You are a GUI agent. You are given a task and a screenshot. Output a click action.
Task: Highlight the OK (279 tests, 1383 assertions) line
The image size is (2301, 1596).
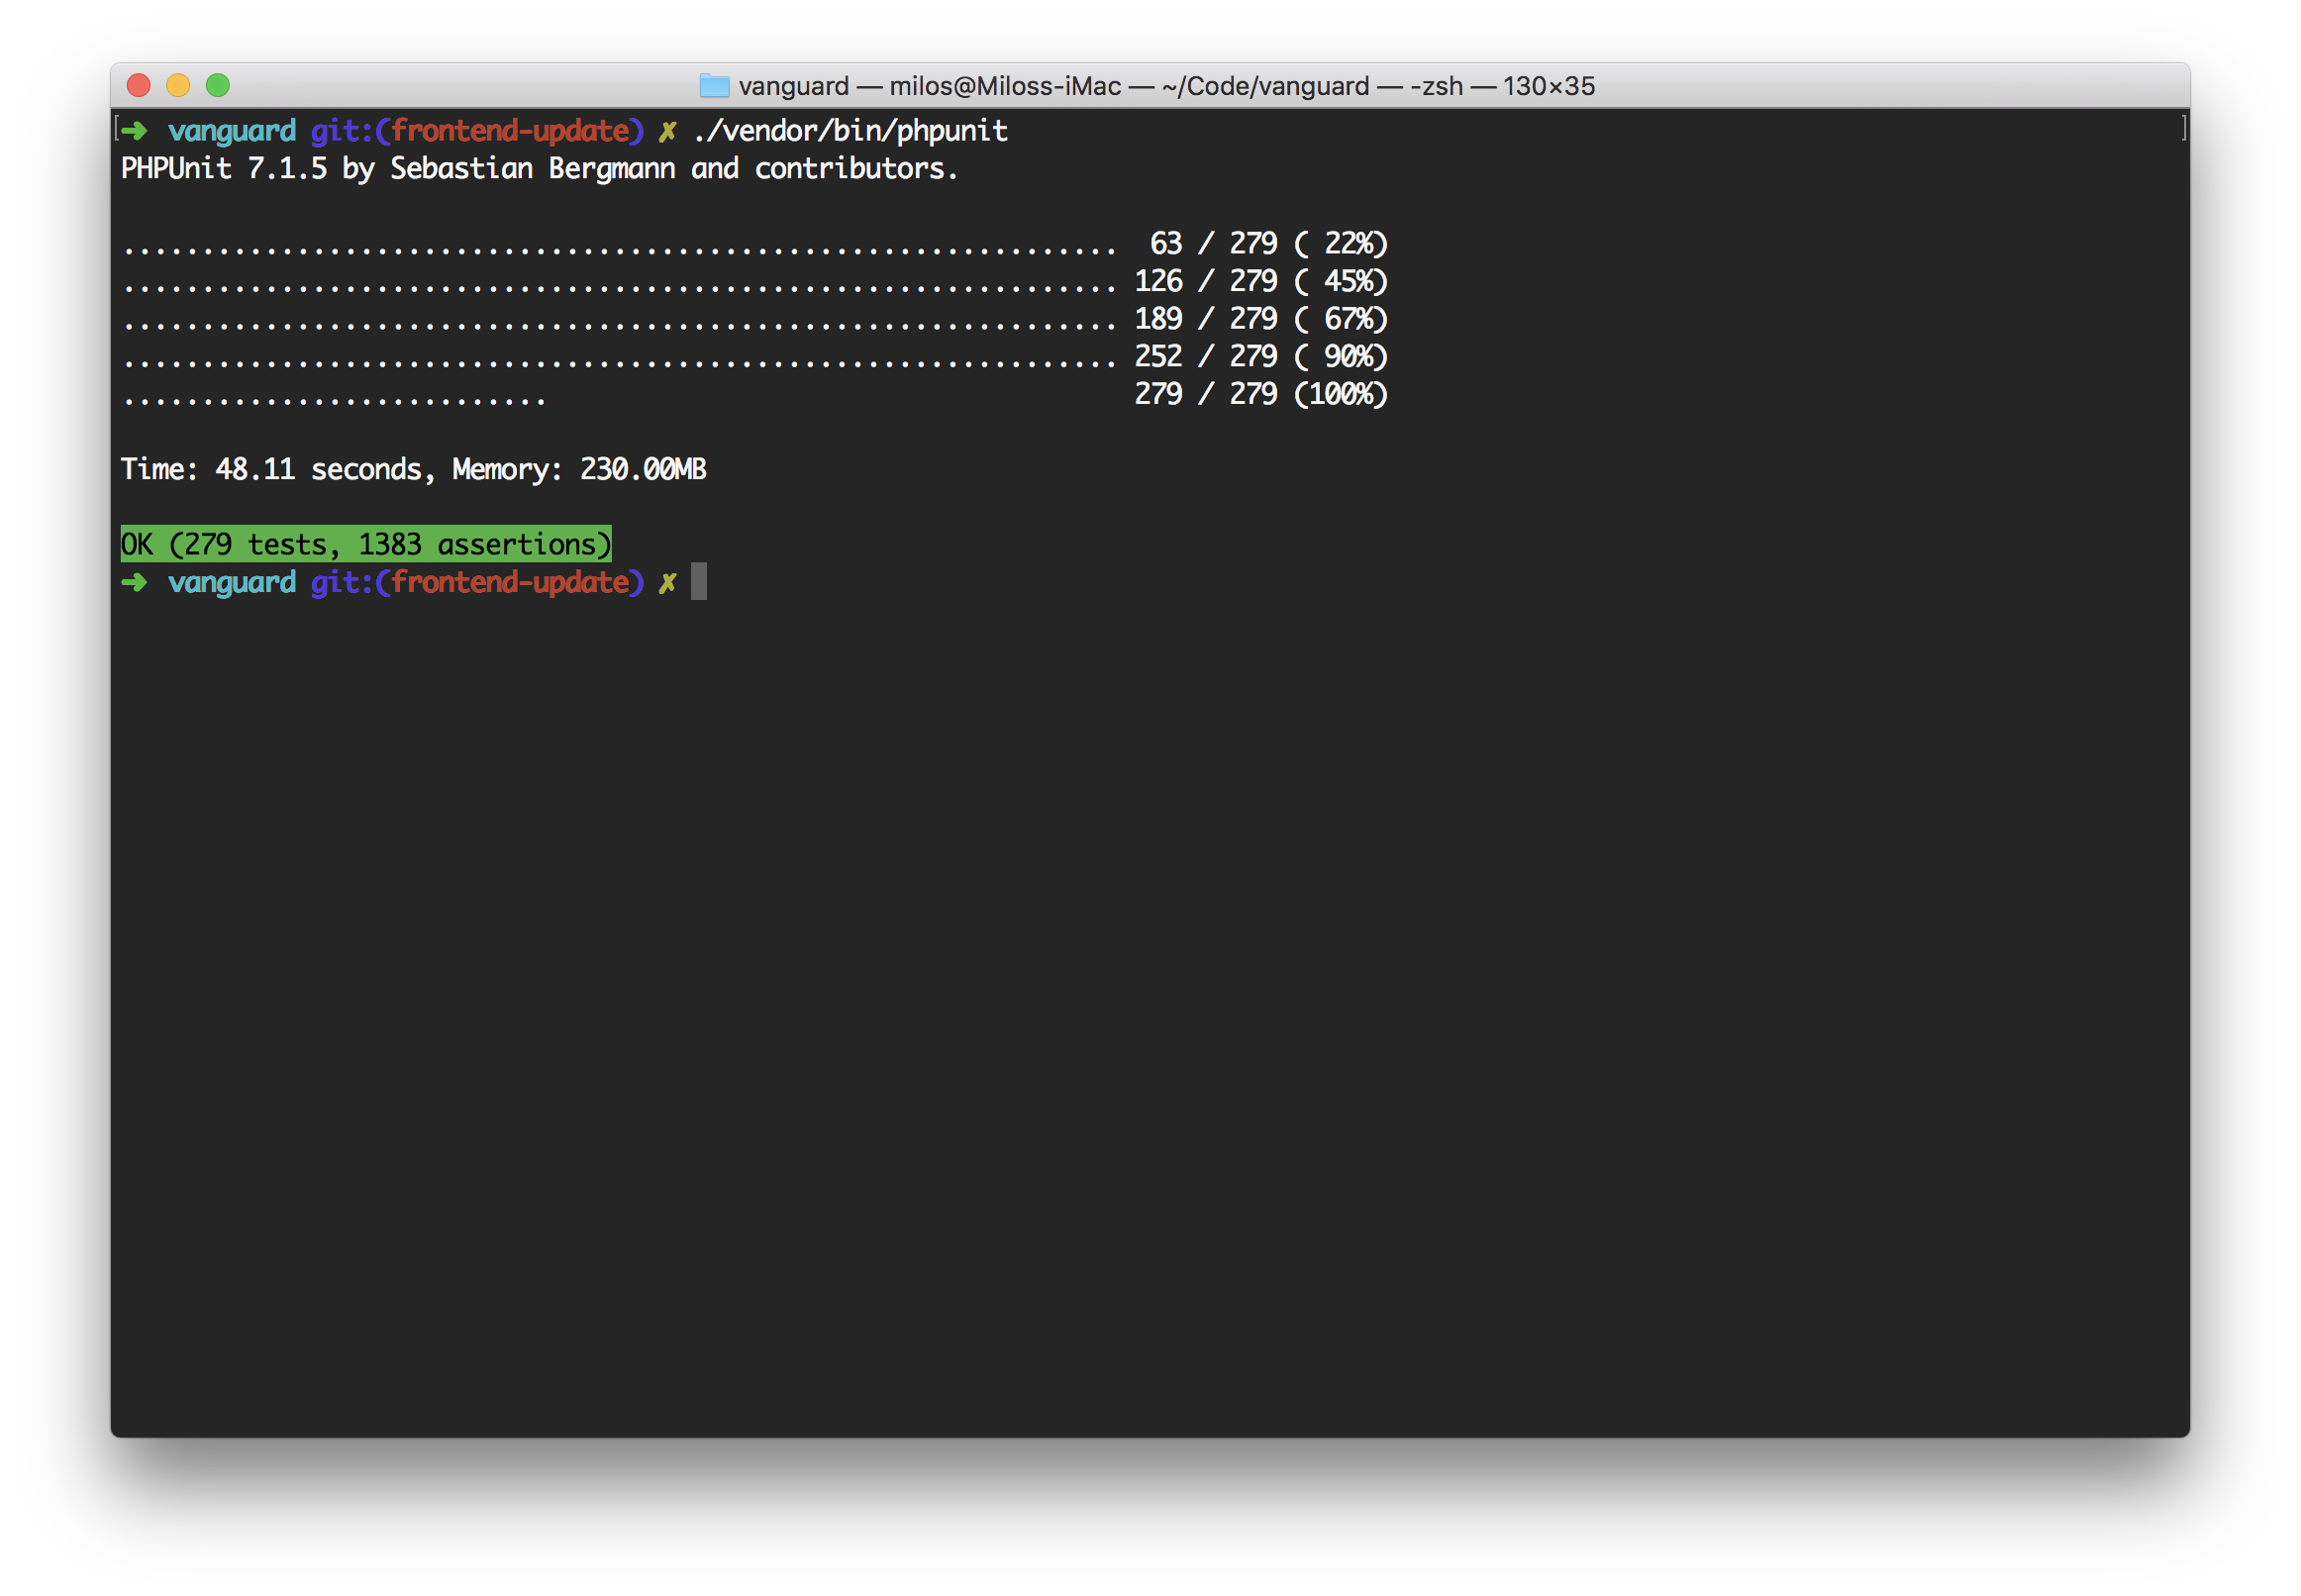(x=366, y=543)
